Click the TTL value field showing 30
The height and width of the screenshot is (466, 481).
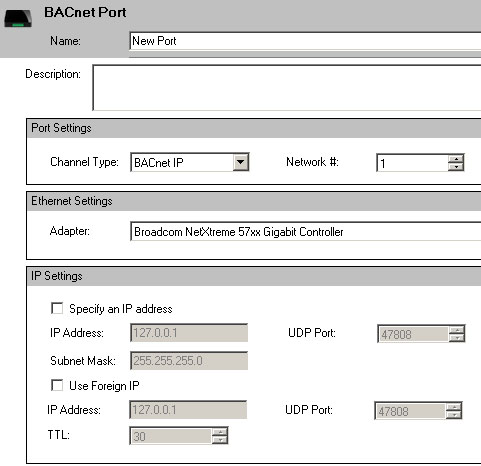click(x=171, y=436)
